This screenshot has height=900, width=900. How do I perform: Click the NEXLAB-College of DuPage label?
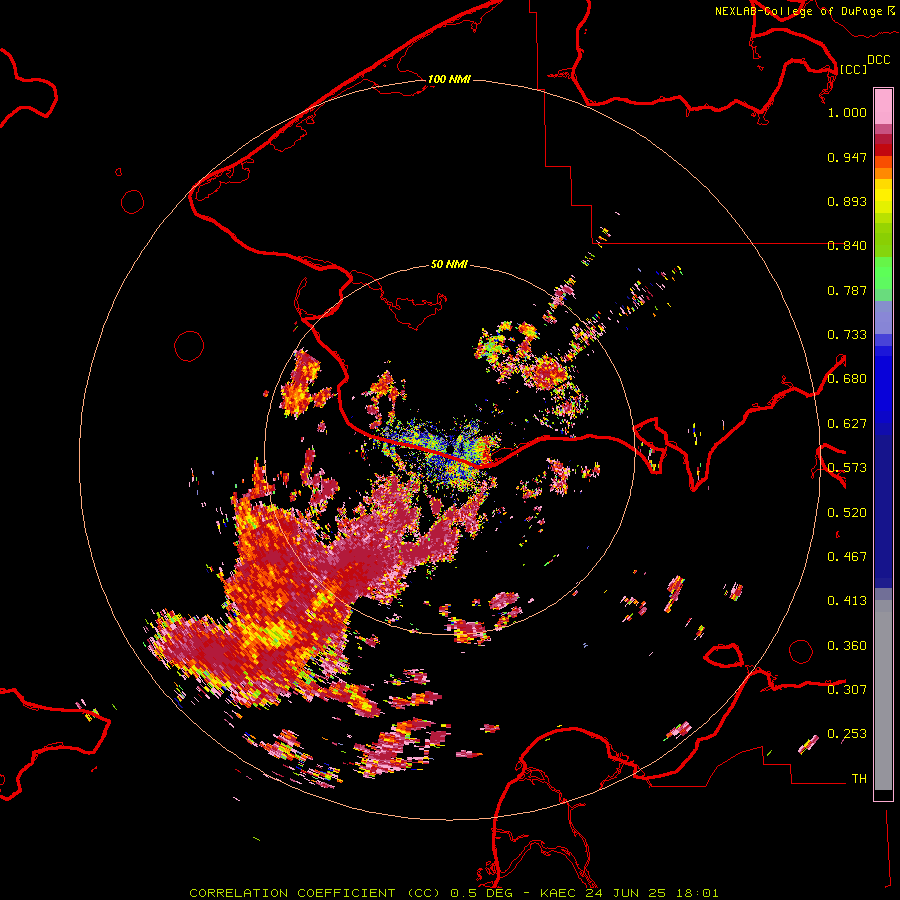(800, 11)
